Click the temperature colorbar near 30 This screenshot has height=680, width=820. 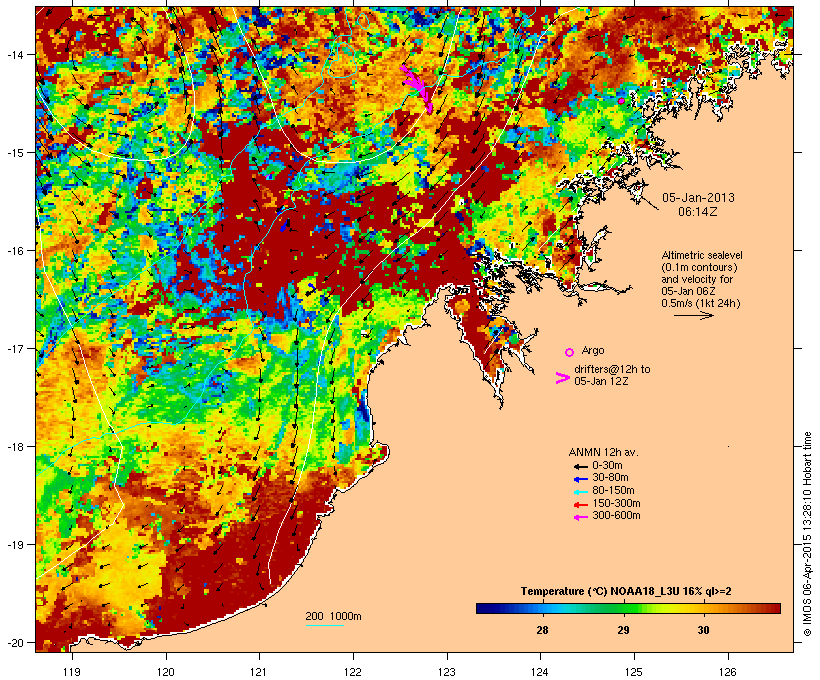[703, 608]
